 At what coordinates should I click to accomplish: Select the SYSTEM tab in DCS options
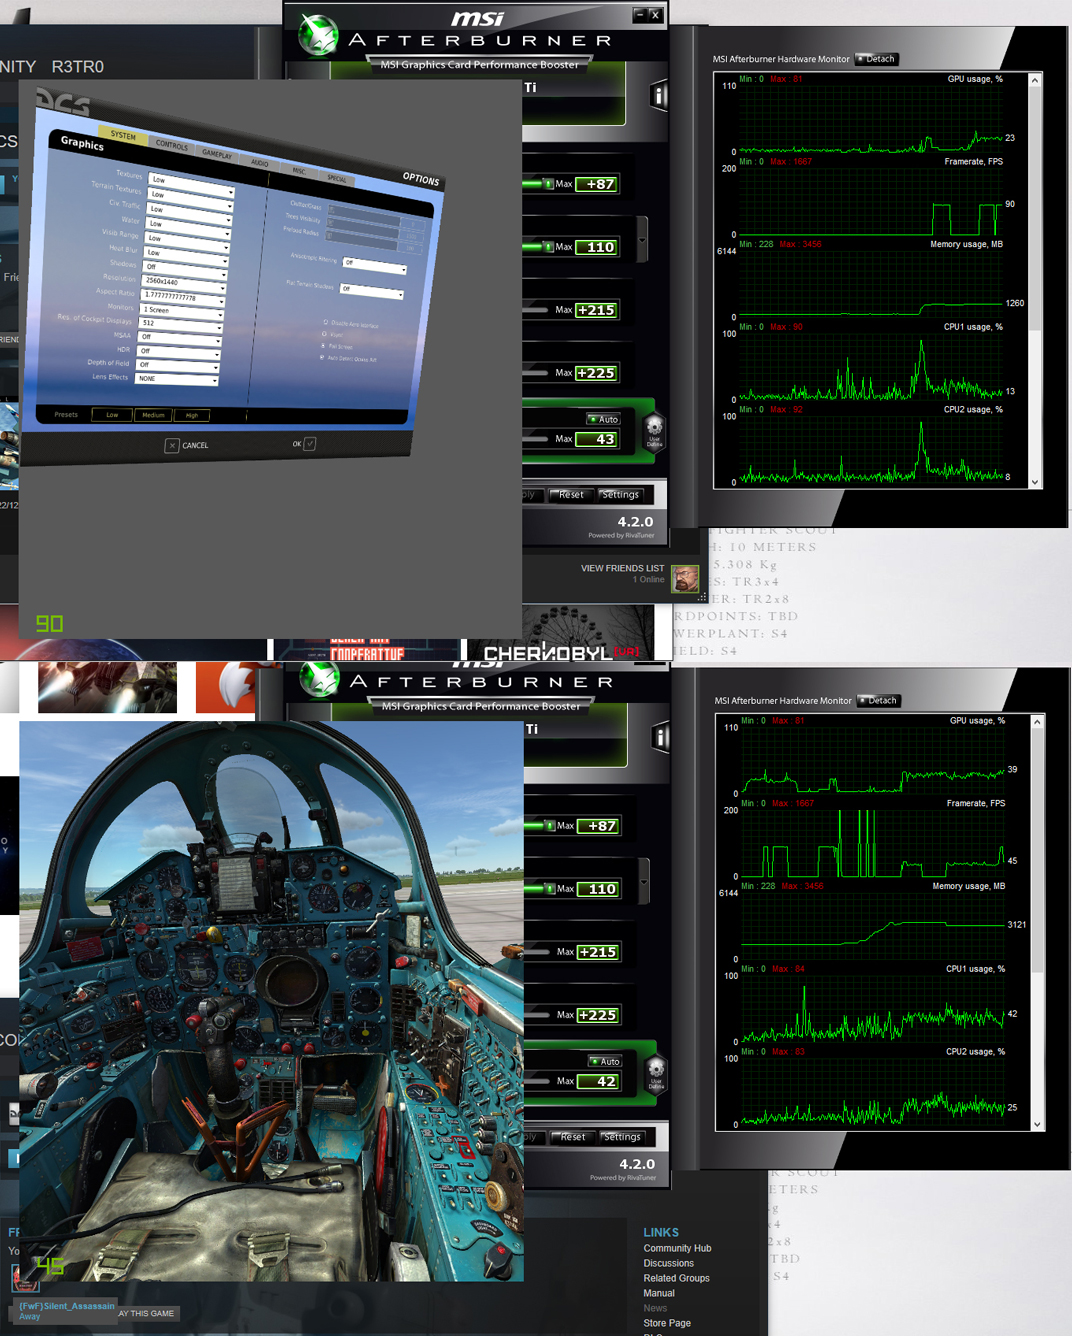click(123, 136)
